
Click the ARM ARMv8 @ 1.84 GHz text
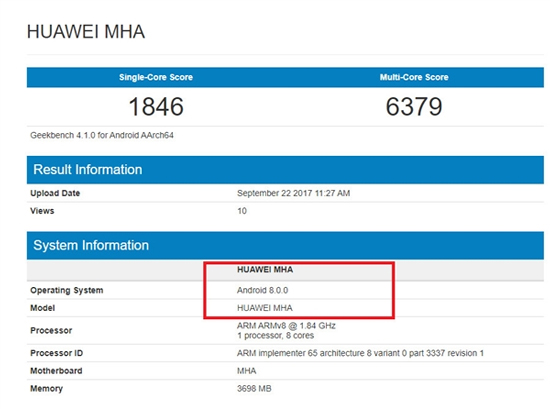286,326
